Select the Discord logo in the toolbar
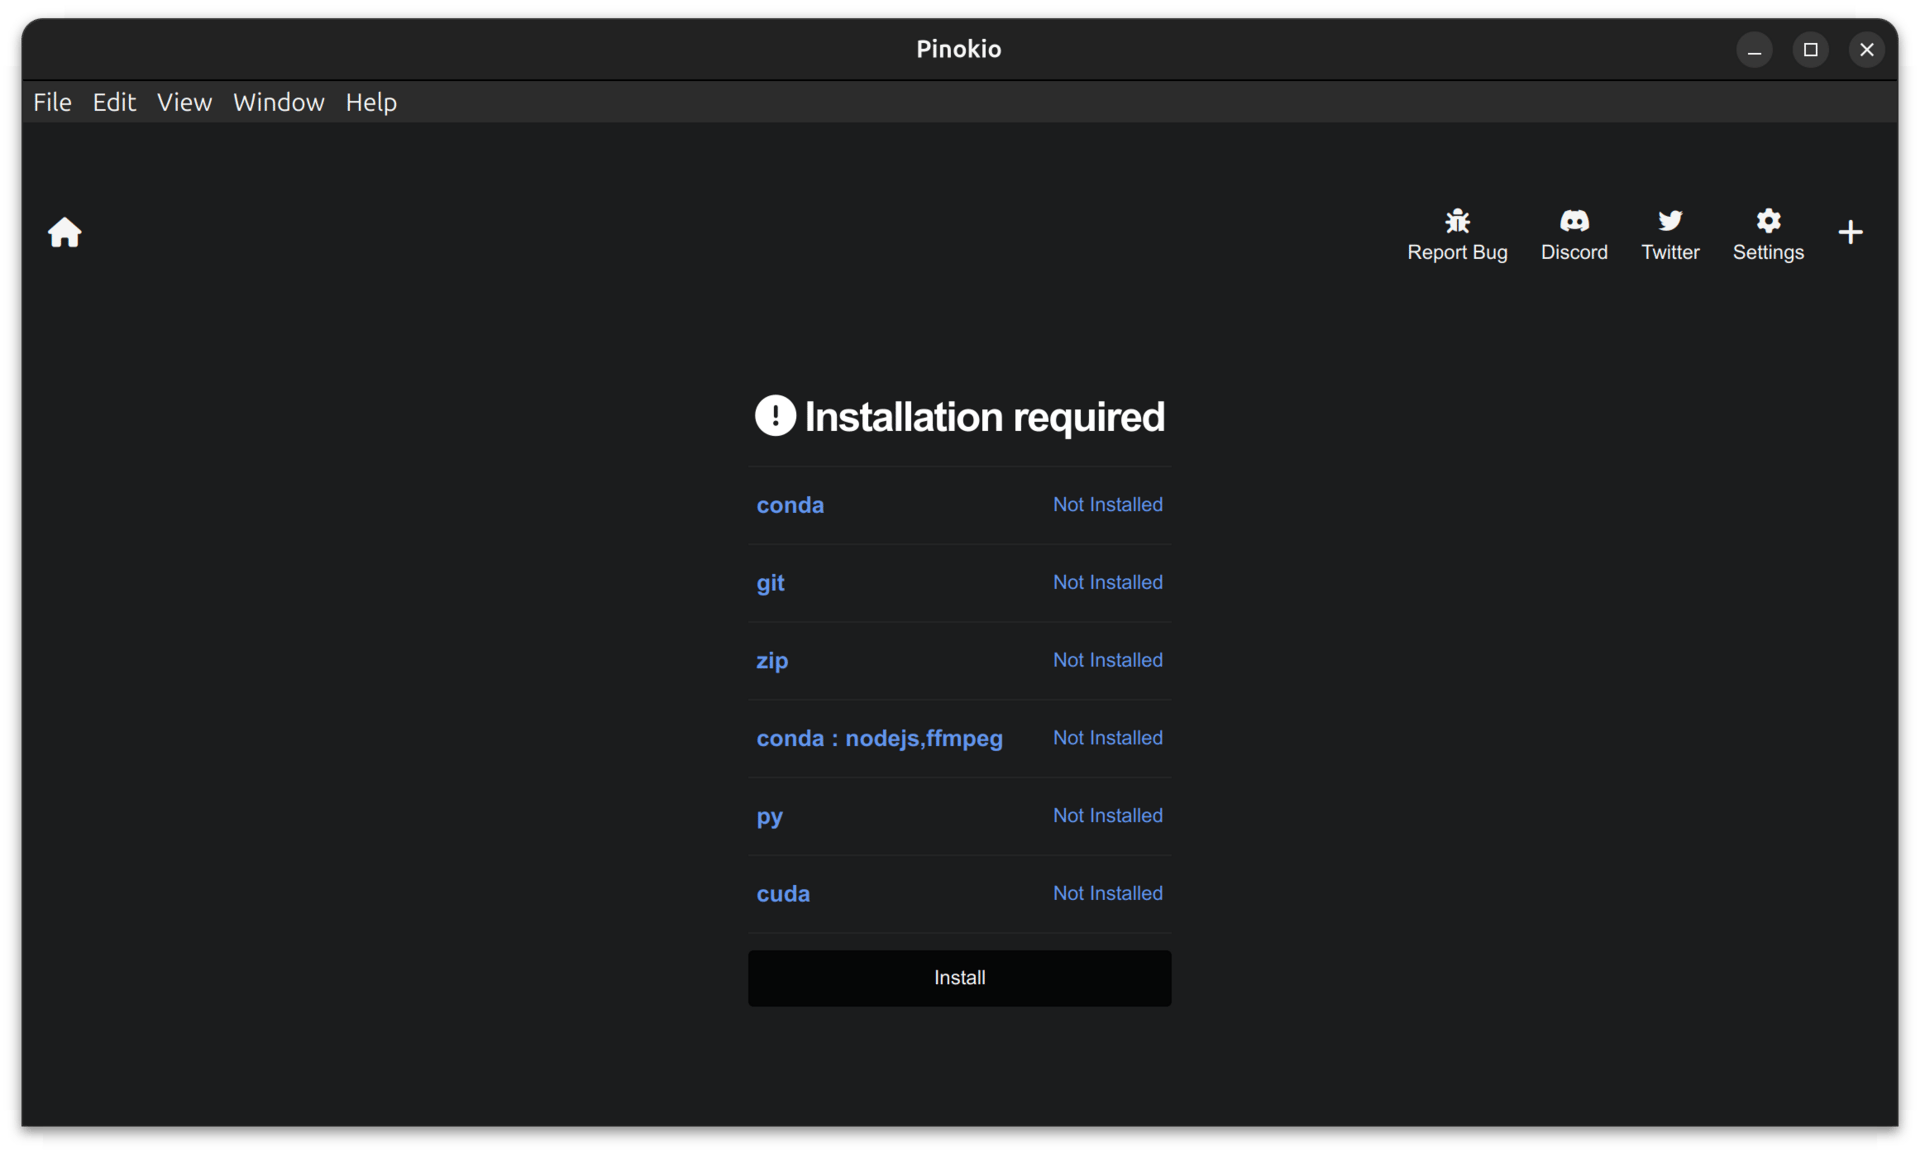The image size is (1920, 1153). [x=1574, y=222]
